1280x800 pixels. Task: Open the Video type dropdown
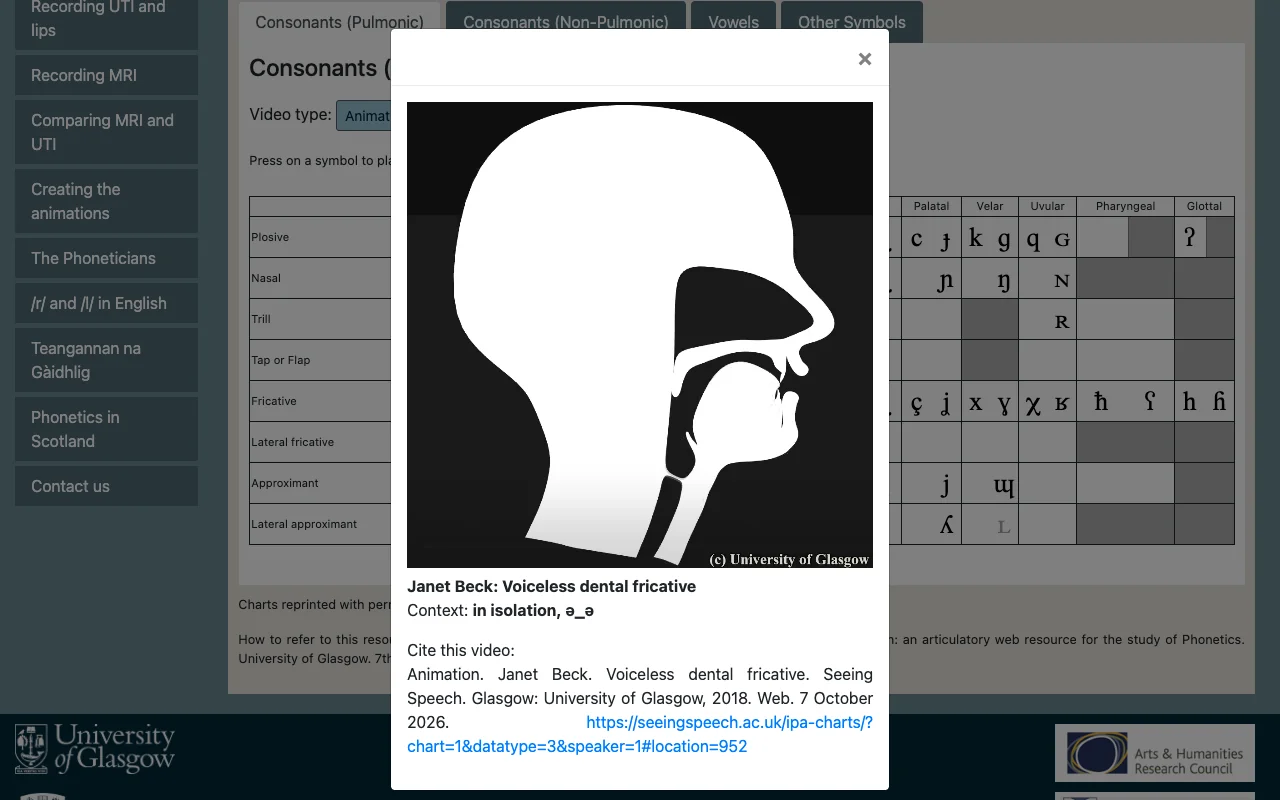pos(364,115)
